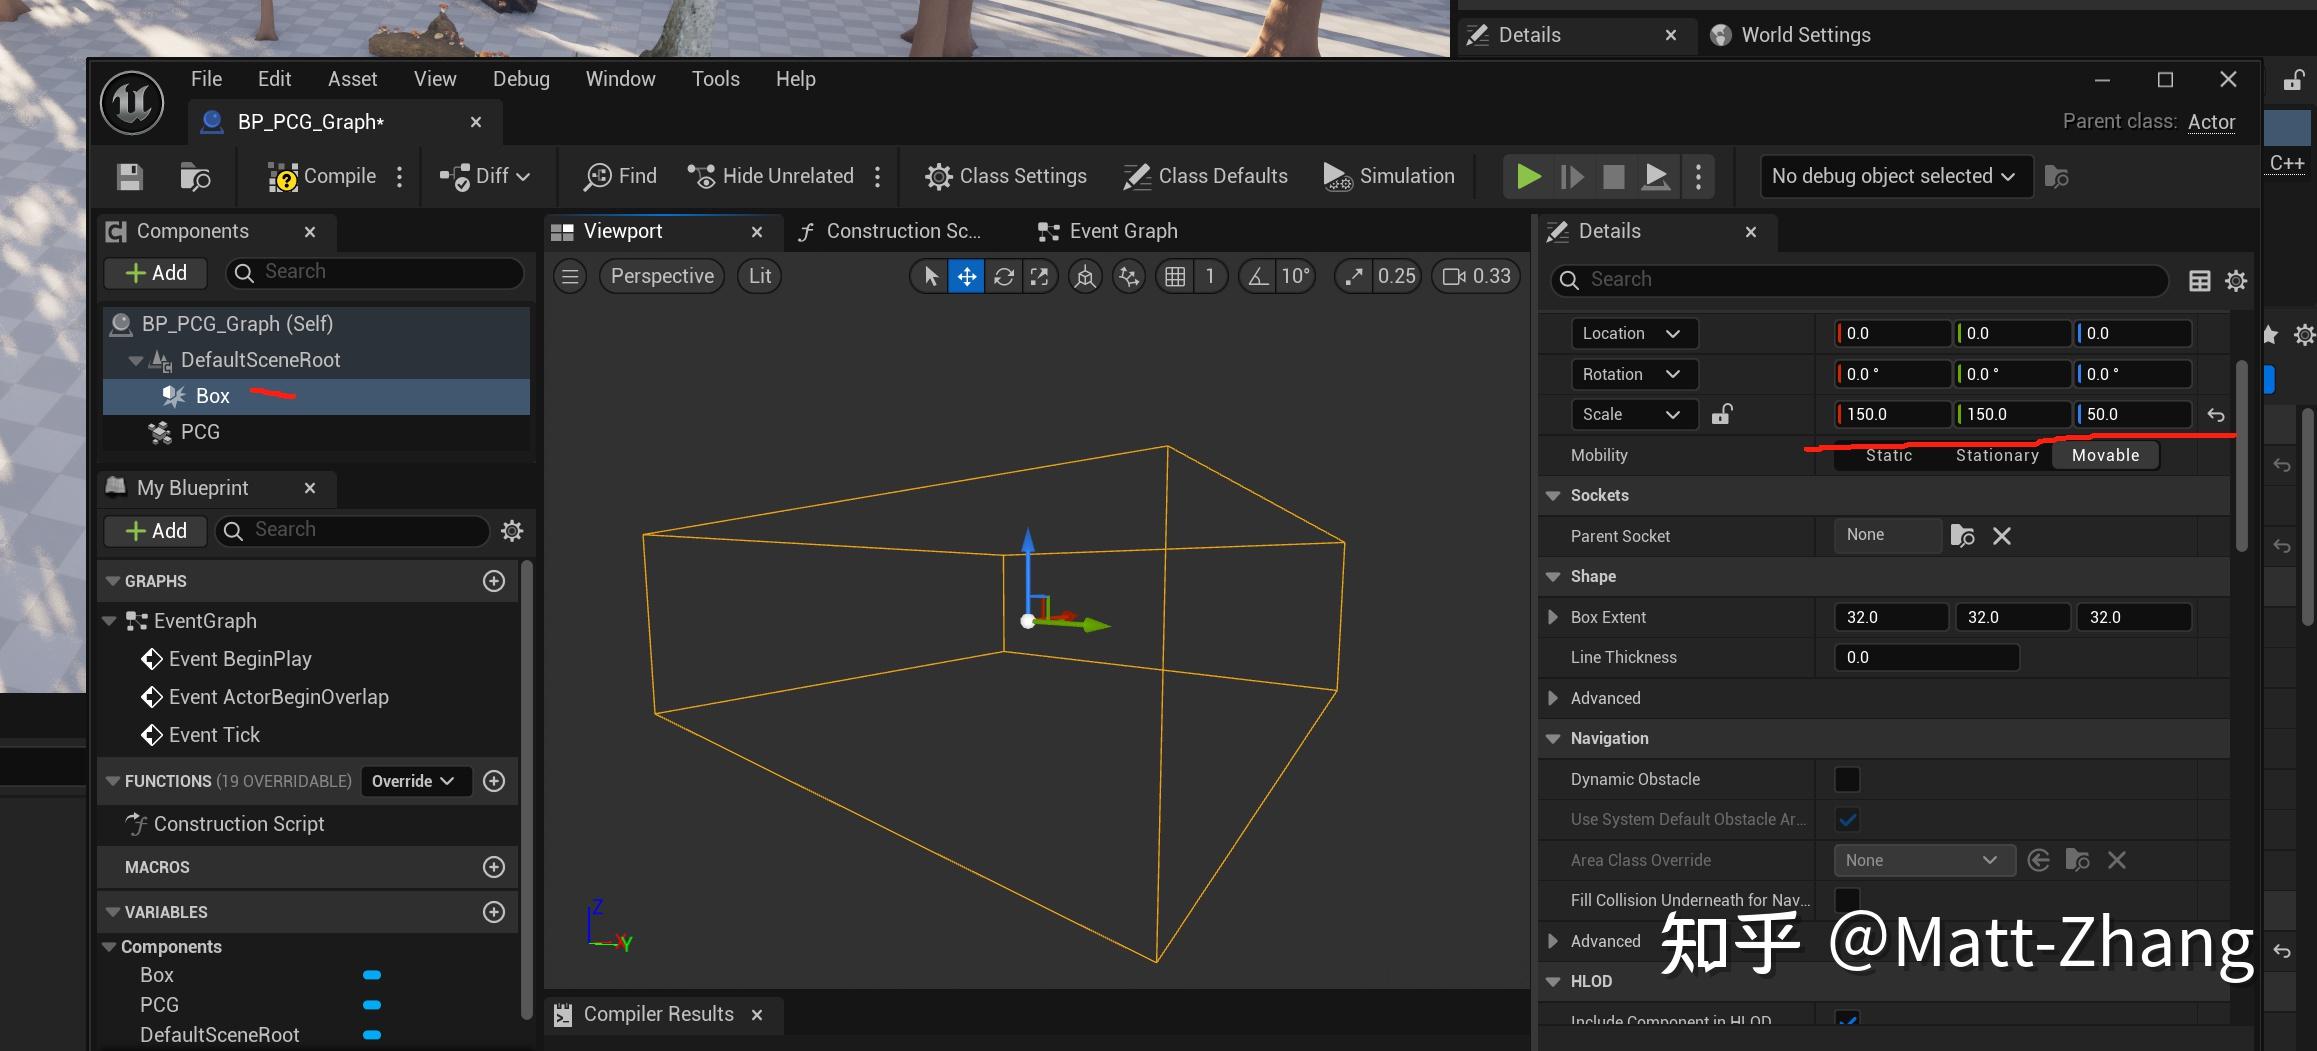
Task: Select the scale transform tool in viewport
Action: pyautogui.click(x=1039, y=277)
